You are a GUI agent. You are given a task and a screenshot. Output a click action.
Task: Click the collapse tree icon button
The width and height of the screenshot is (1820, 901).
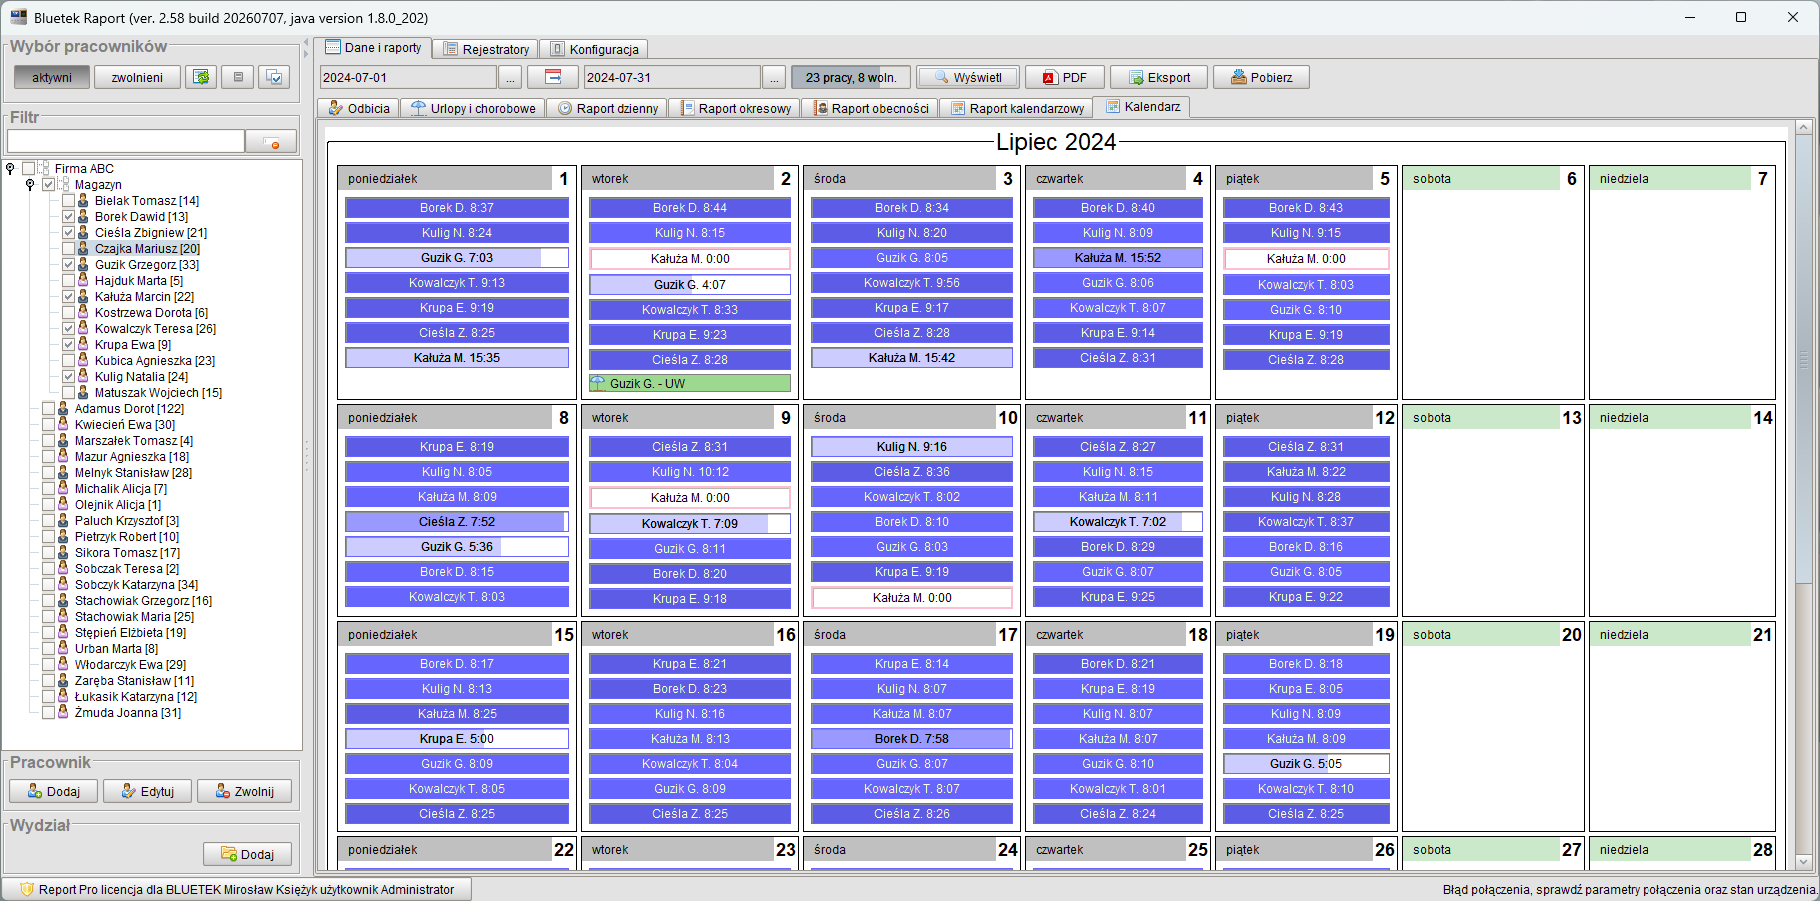coord(238,77)
